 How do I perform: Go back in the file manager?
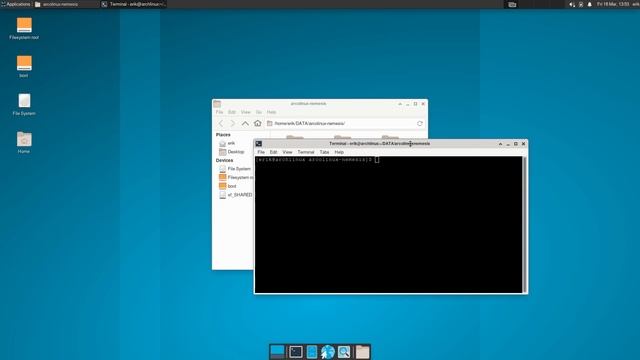pyautogui.click(x=221, y=123)
